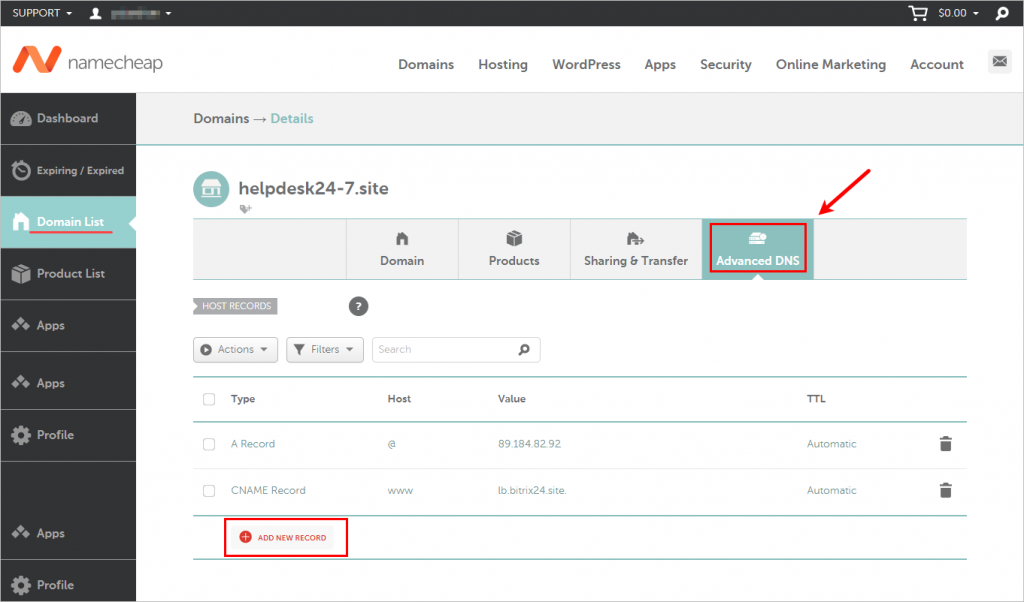Screen dimensions: 1024x602
Task: Open the Account menu
Action: [937, 65]
